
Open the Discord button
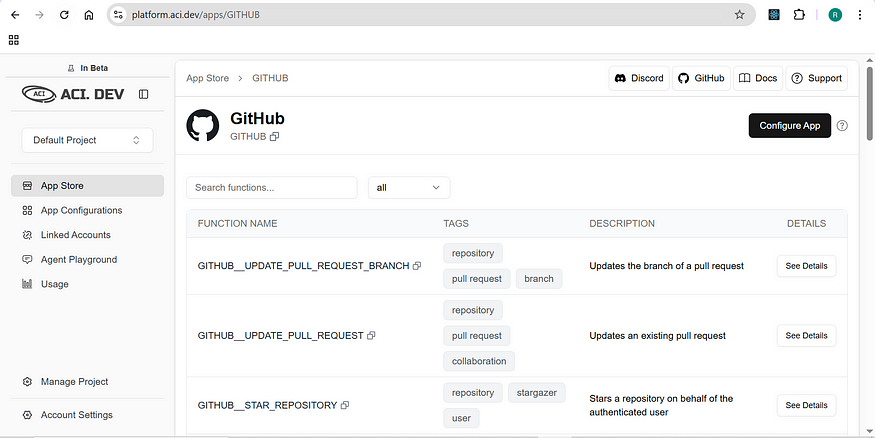click(x=639, y=78)
